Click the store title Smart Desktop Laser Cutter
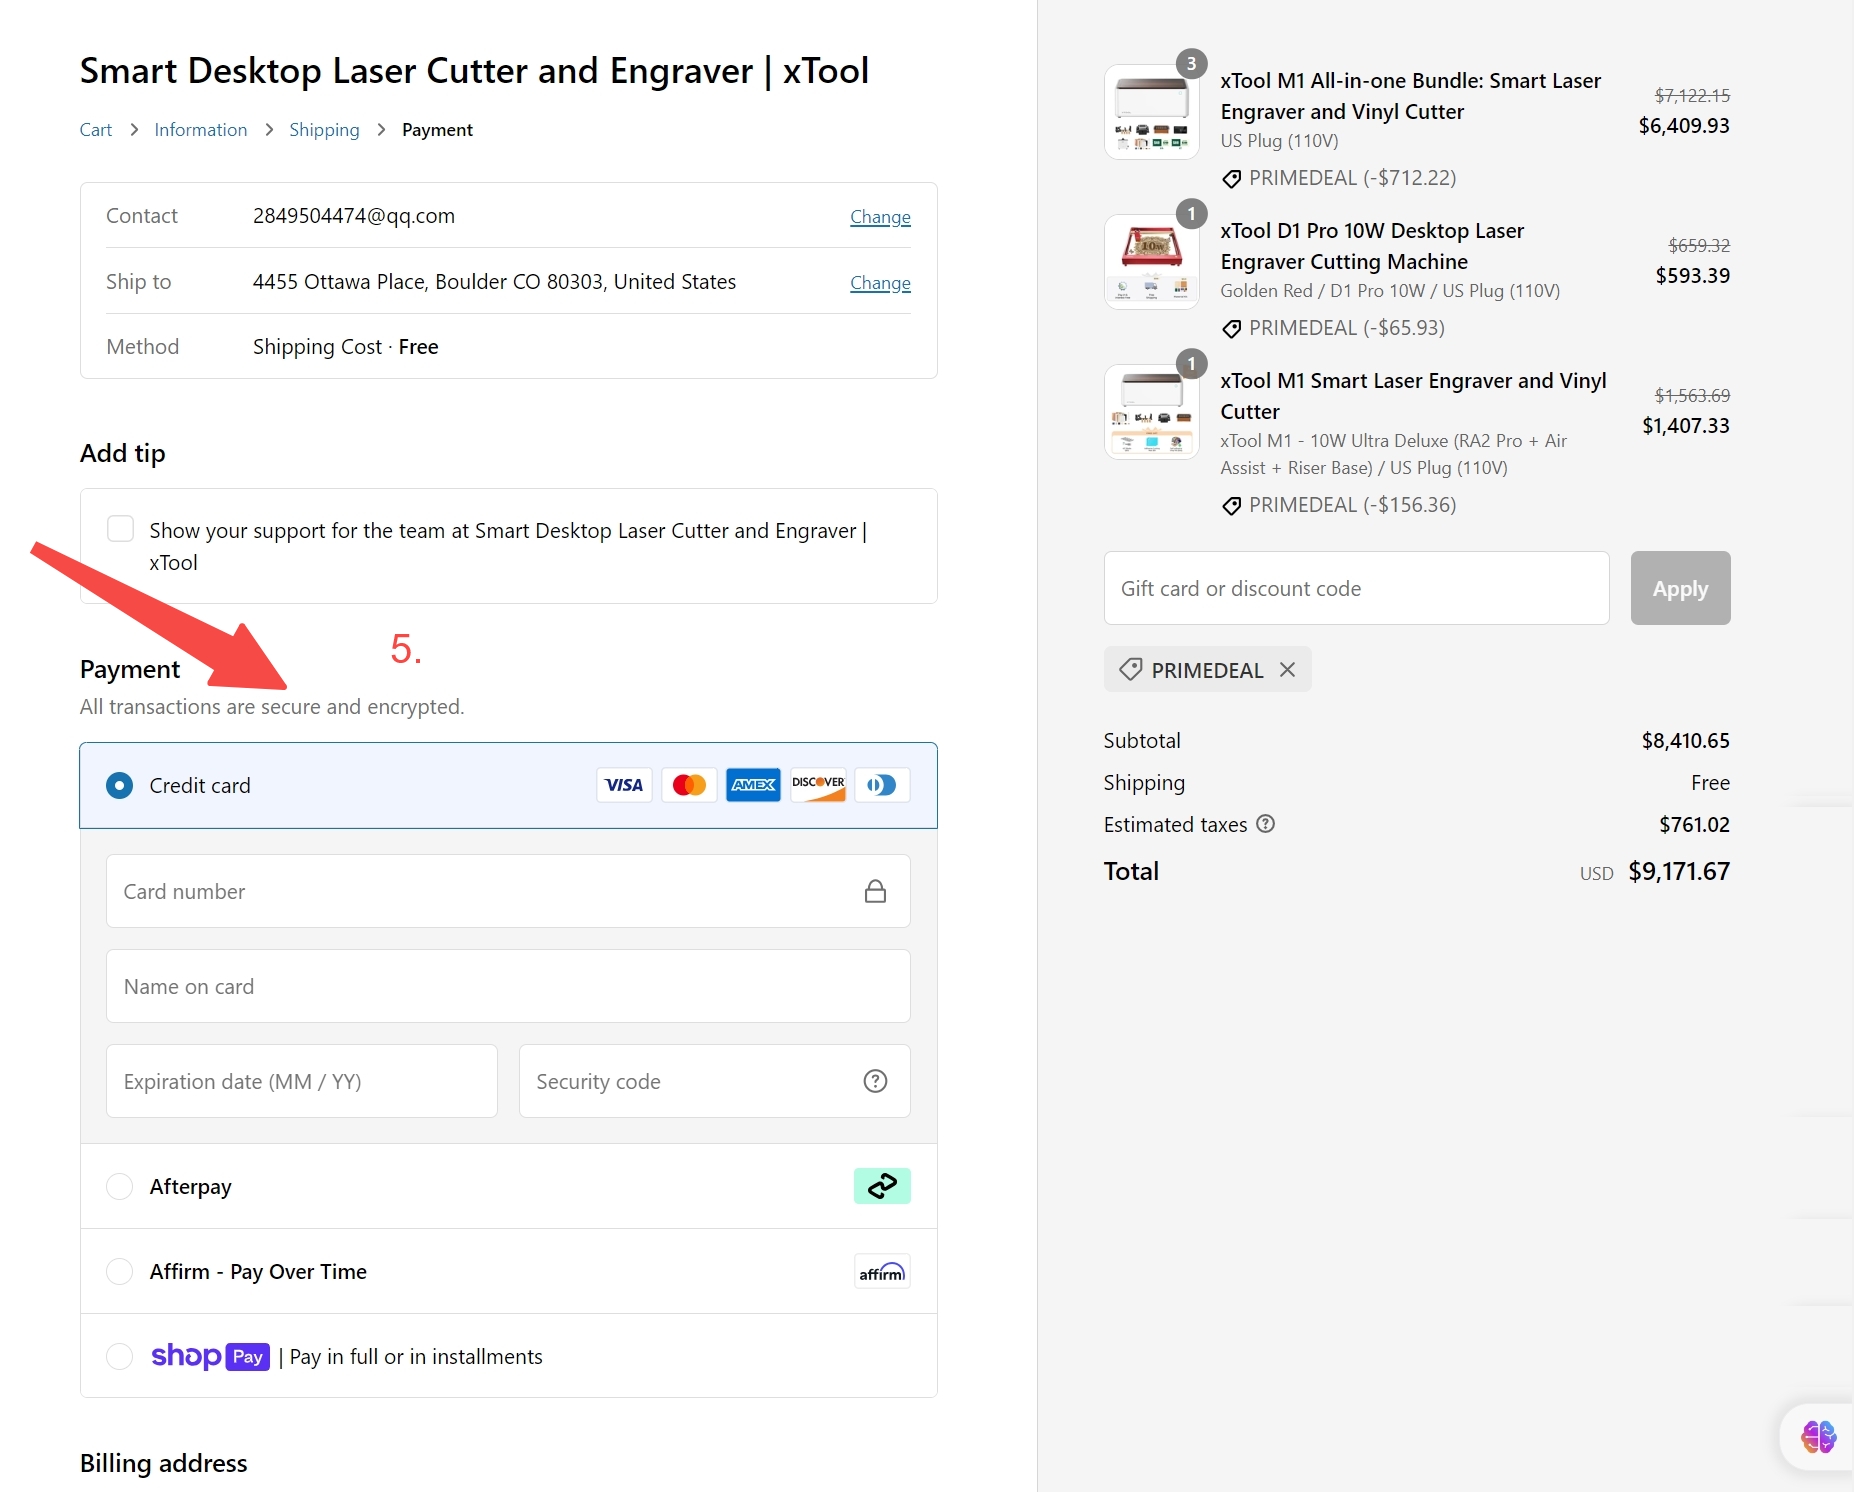Viewport: 1854px width, 1492px height. point(474,71)
